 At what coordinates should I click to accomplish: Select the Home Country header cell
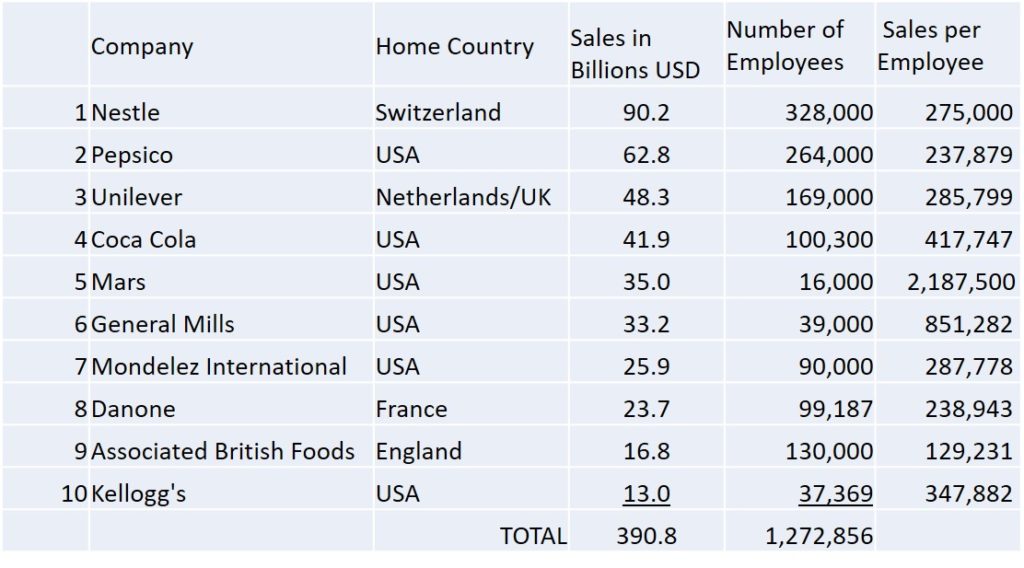pyautogui.click(x=454, y=47)
